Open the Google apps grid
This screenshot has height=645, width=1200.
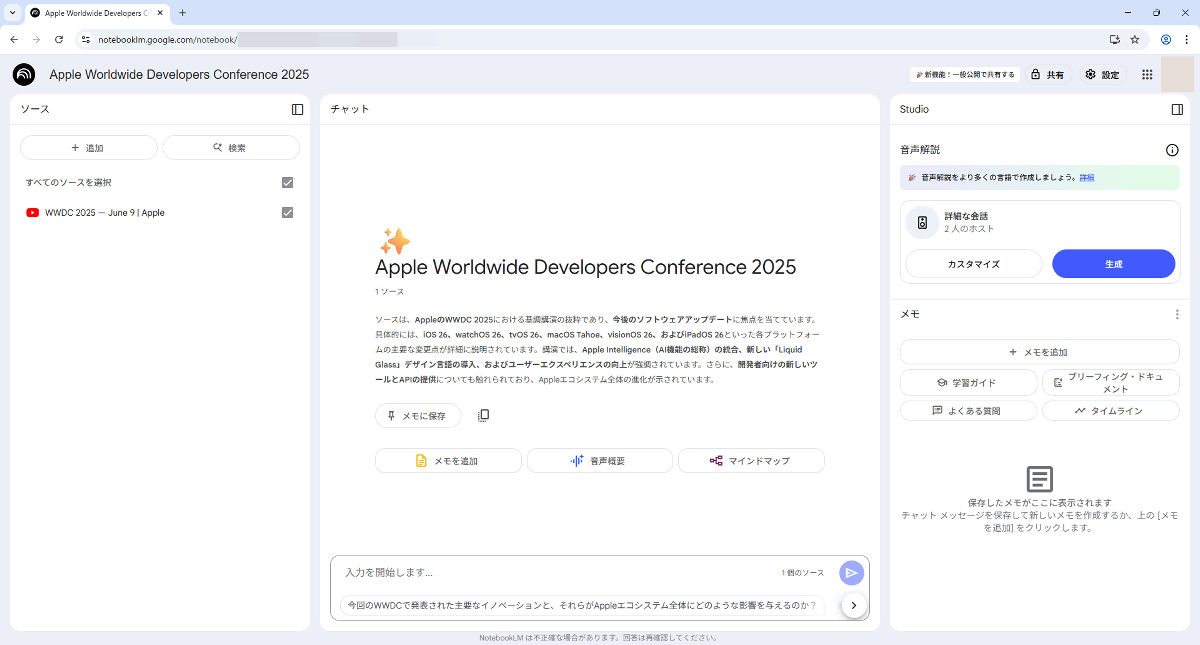pos(1147,75)
